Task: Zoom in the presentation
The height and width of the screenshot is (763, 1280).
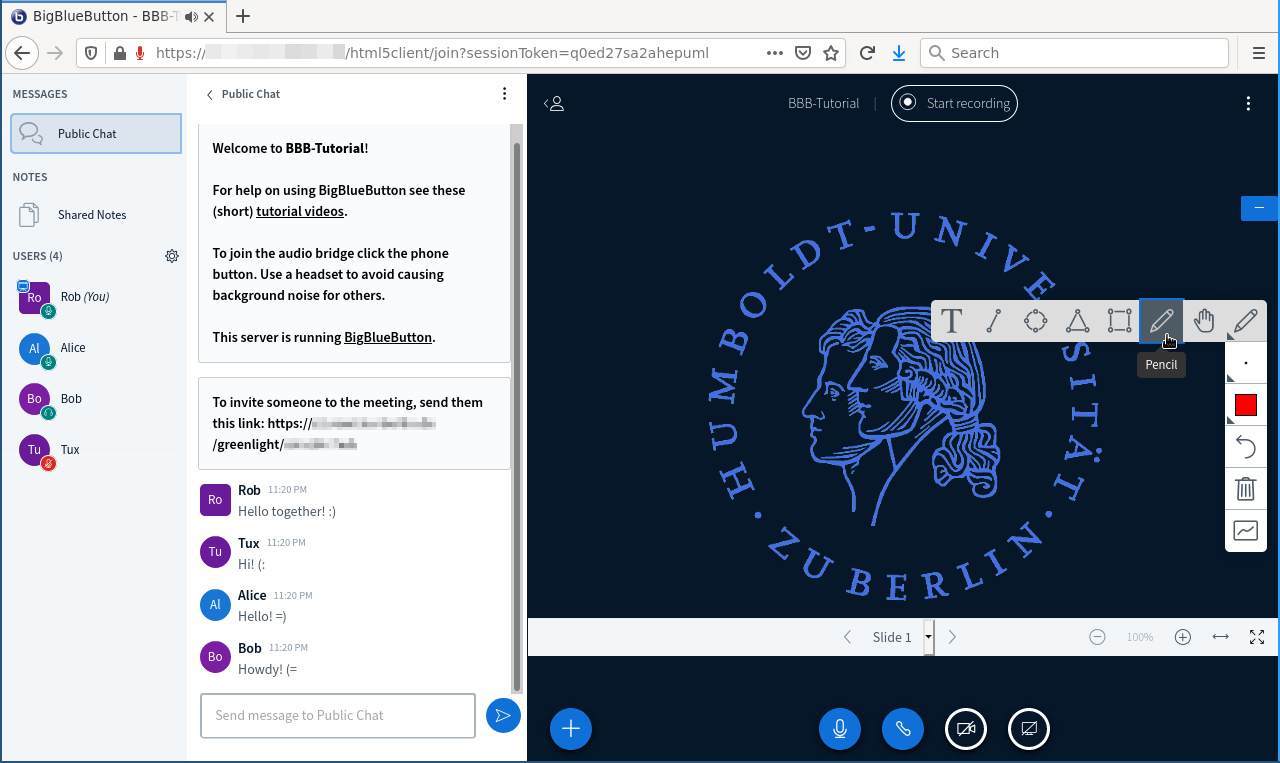Action: point(1183,637)
